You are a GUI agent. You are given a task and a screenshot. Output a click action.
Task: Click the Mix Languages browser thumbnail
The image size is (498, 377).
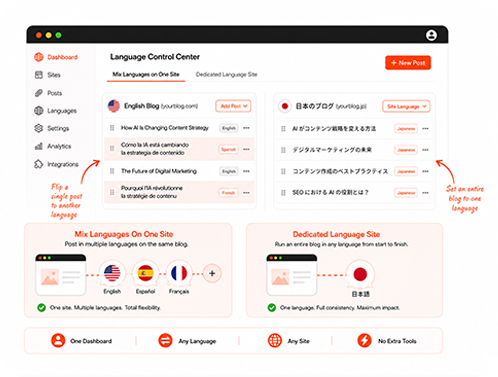coord(61,275)
